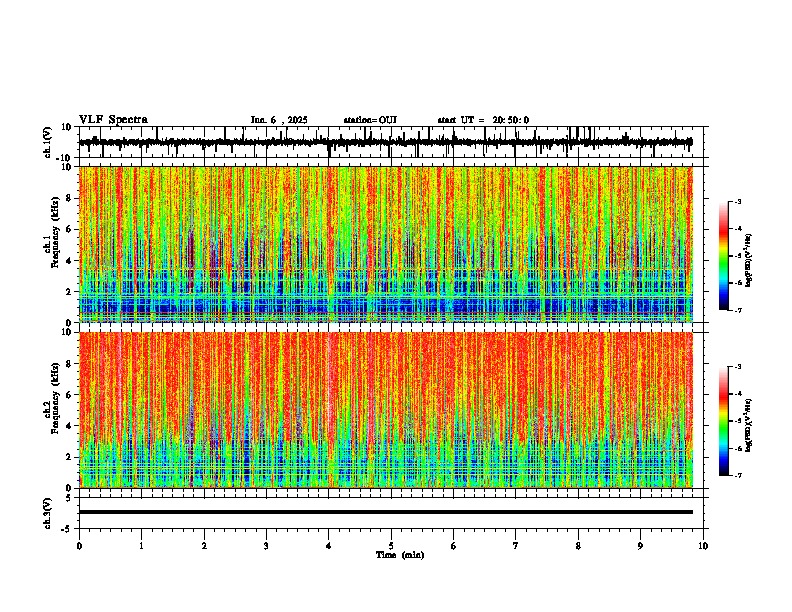Image resolution: width=792 pixels, height=612 pixels.
Task: Click the "3" tick label on the time axis
Action: [266, 546]
